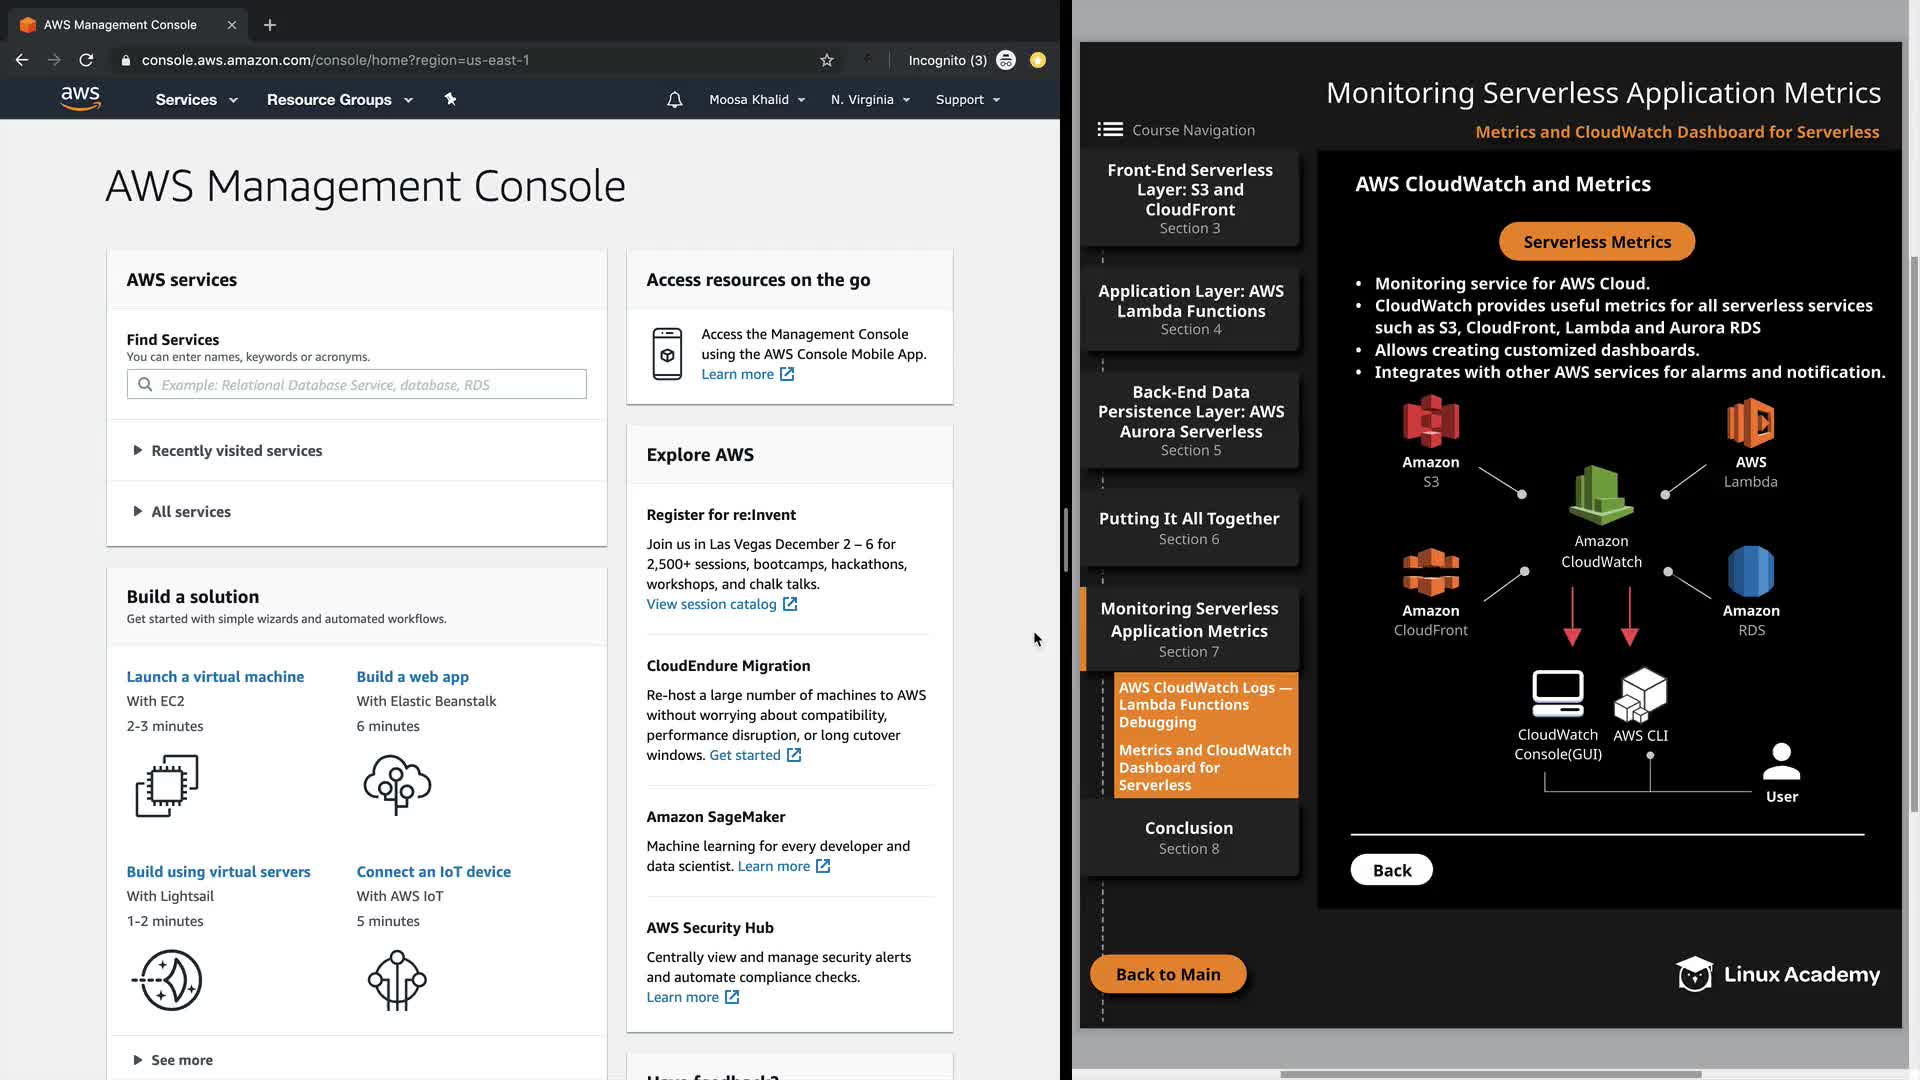
Task: Click the Back to Main button
Action: click(1168, 974)
